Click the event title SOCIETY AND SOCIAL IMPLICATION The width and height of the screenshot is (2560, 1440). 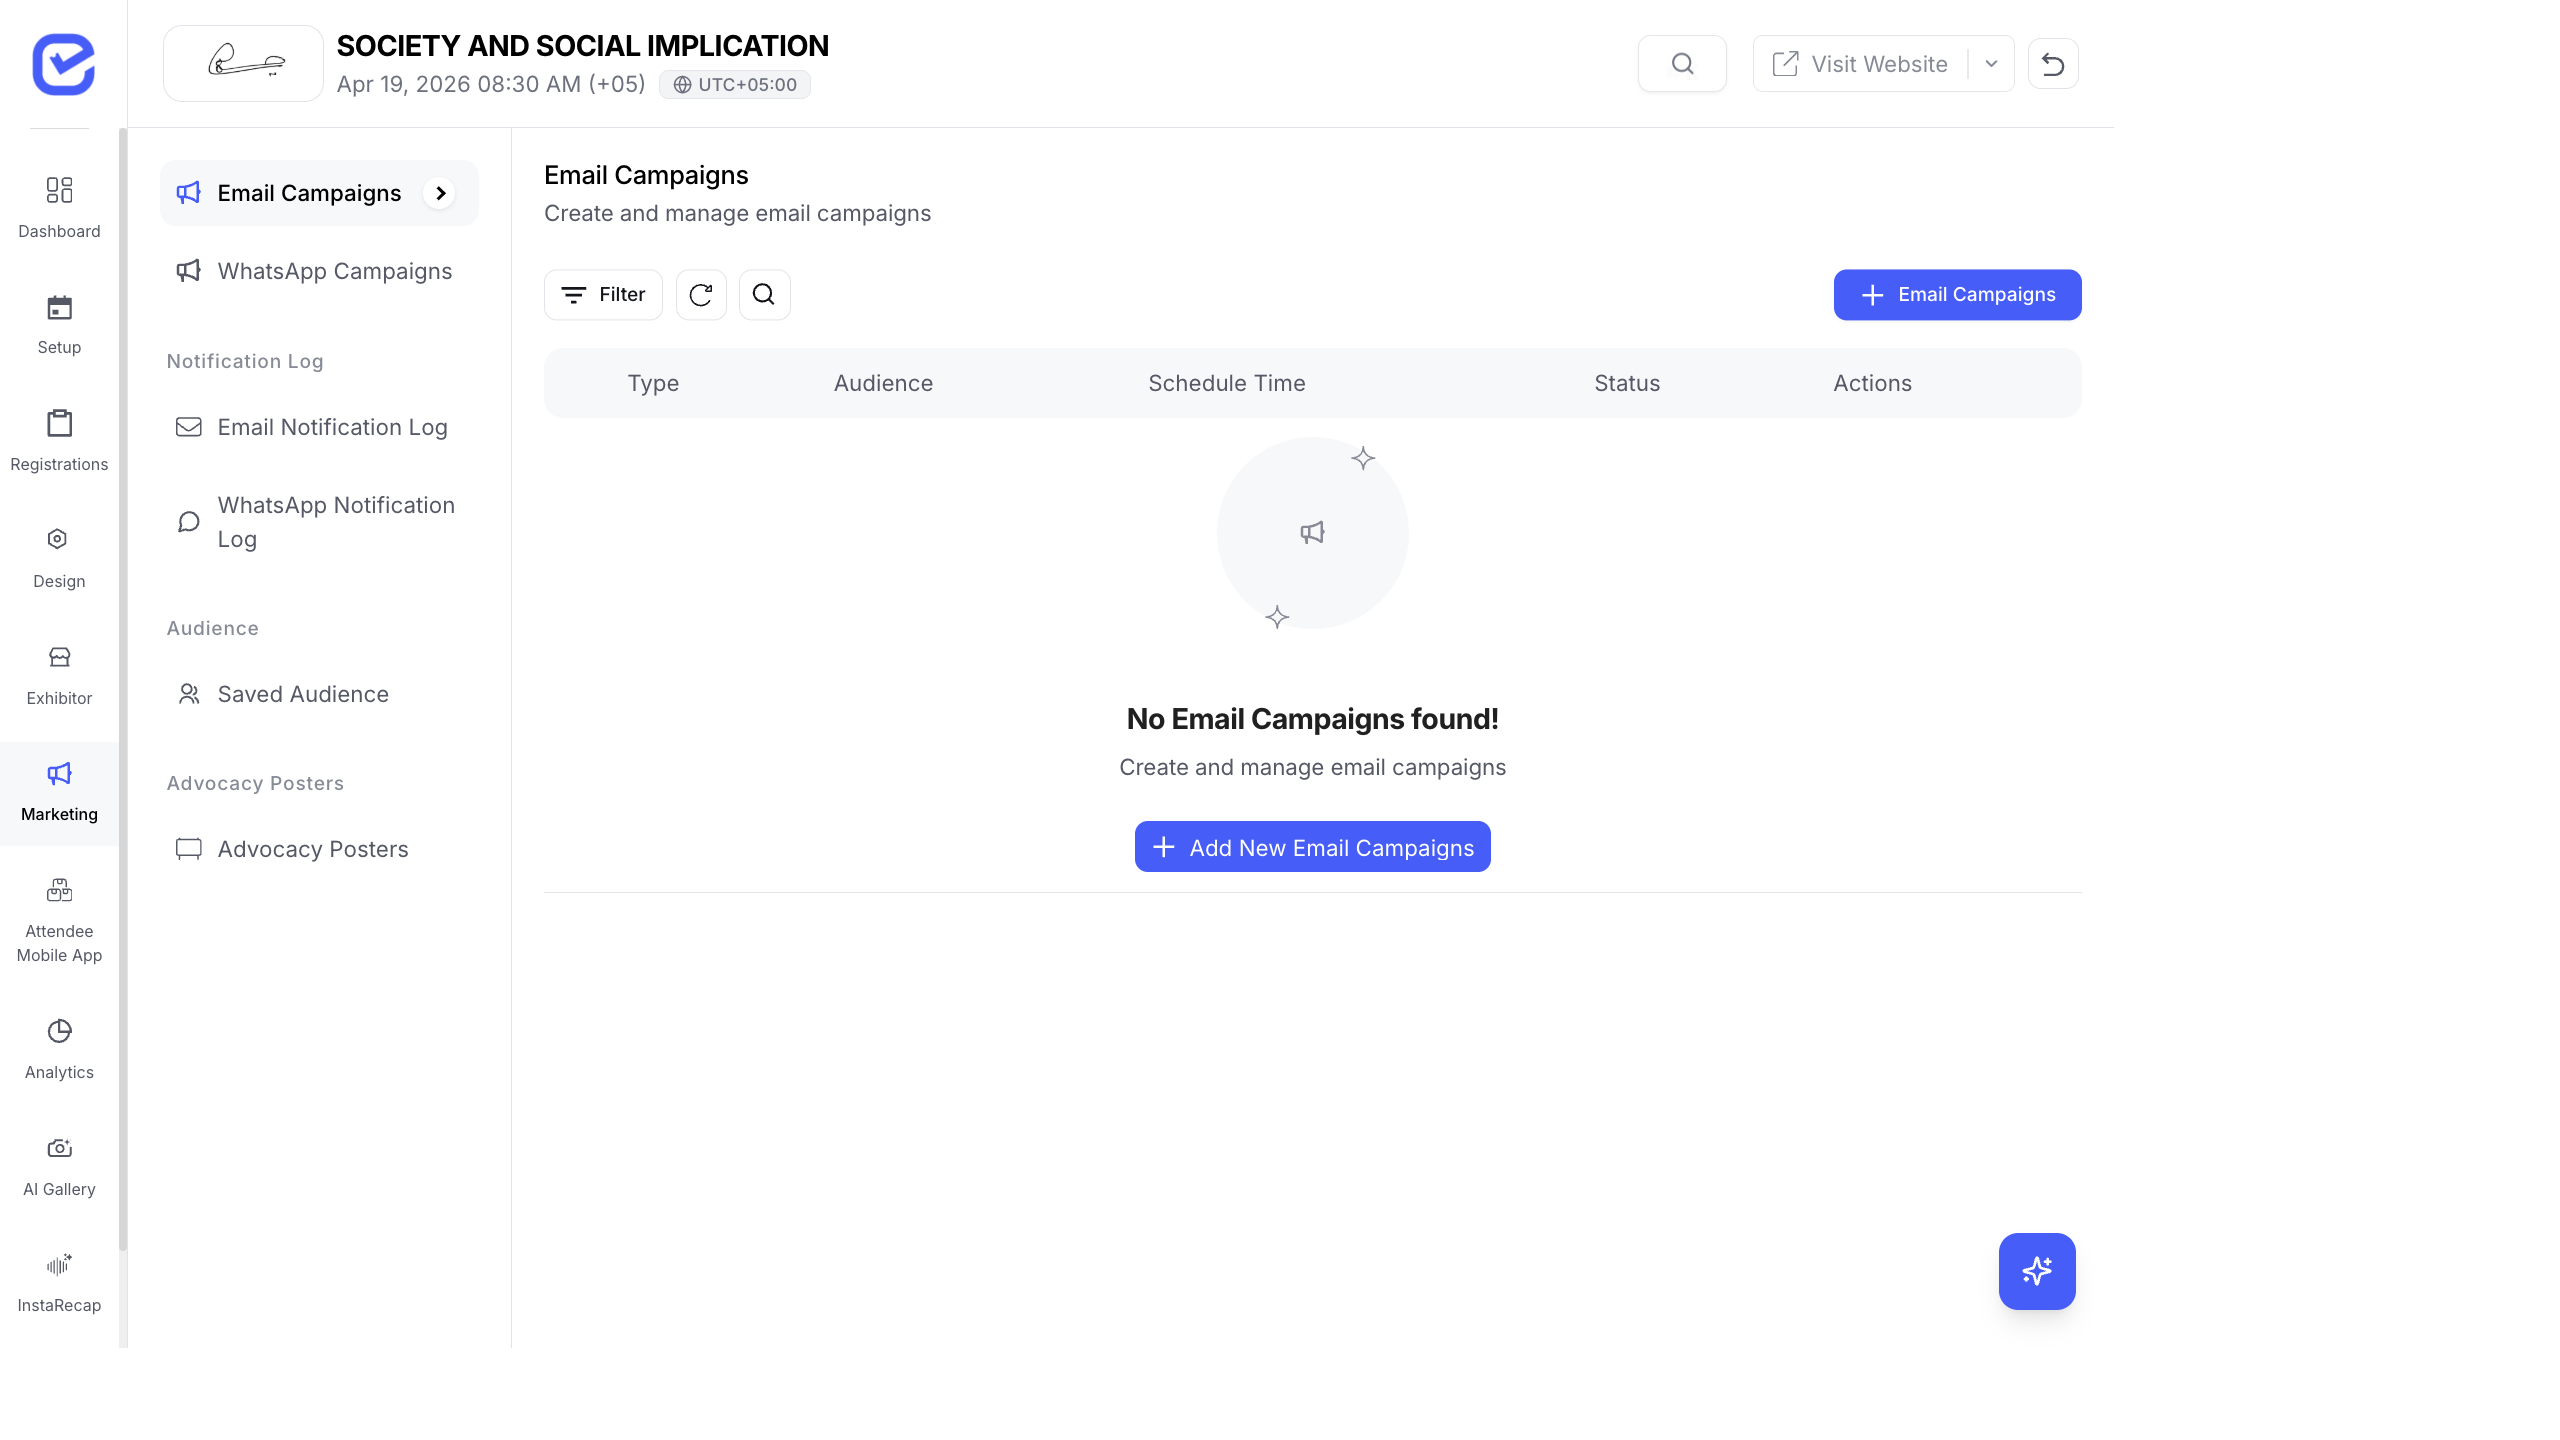[x=582, y=46]
